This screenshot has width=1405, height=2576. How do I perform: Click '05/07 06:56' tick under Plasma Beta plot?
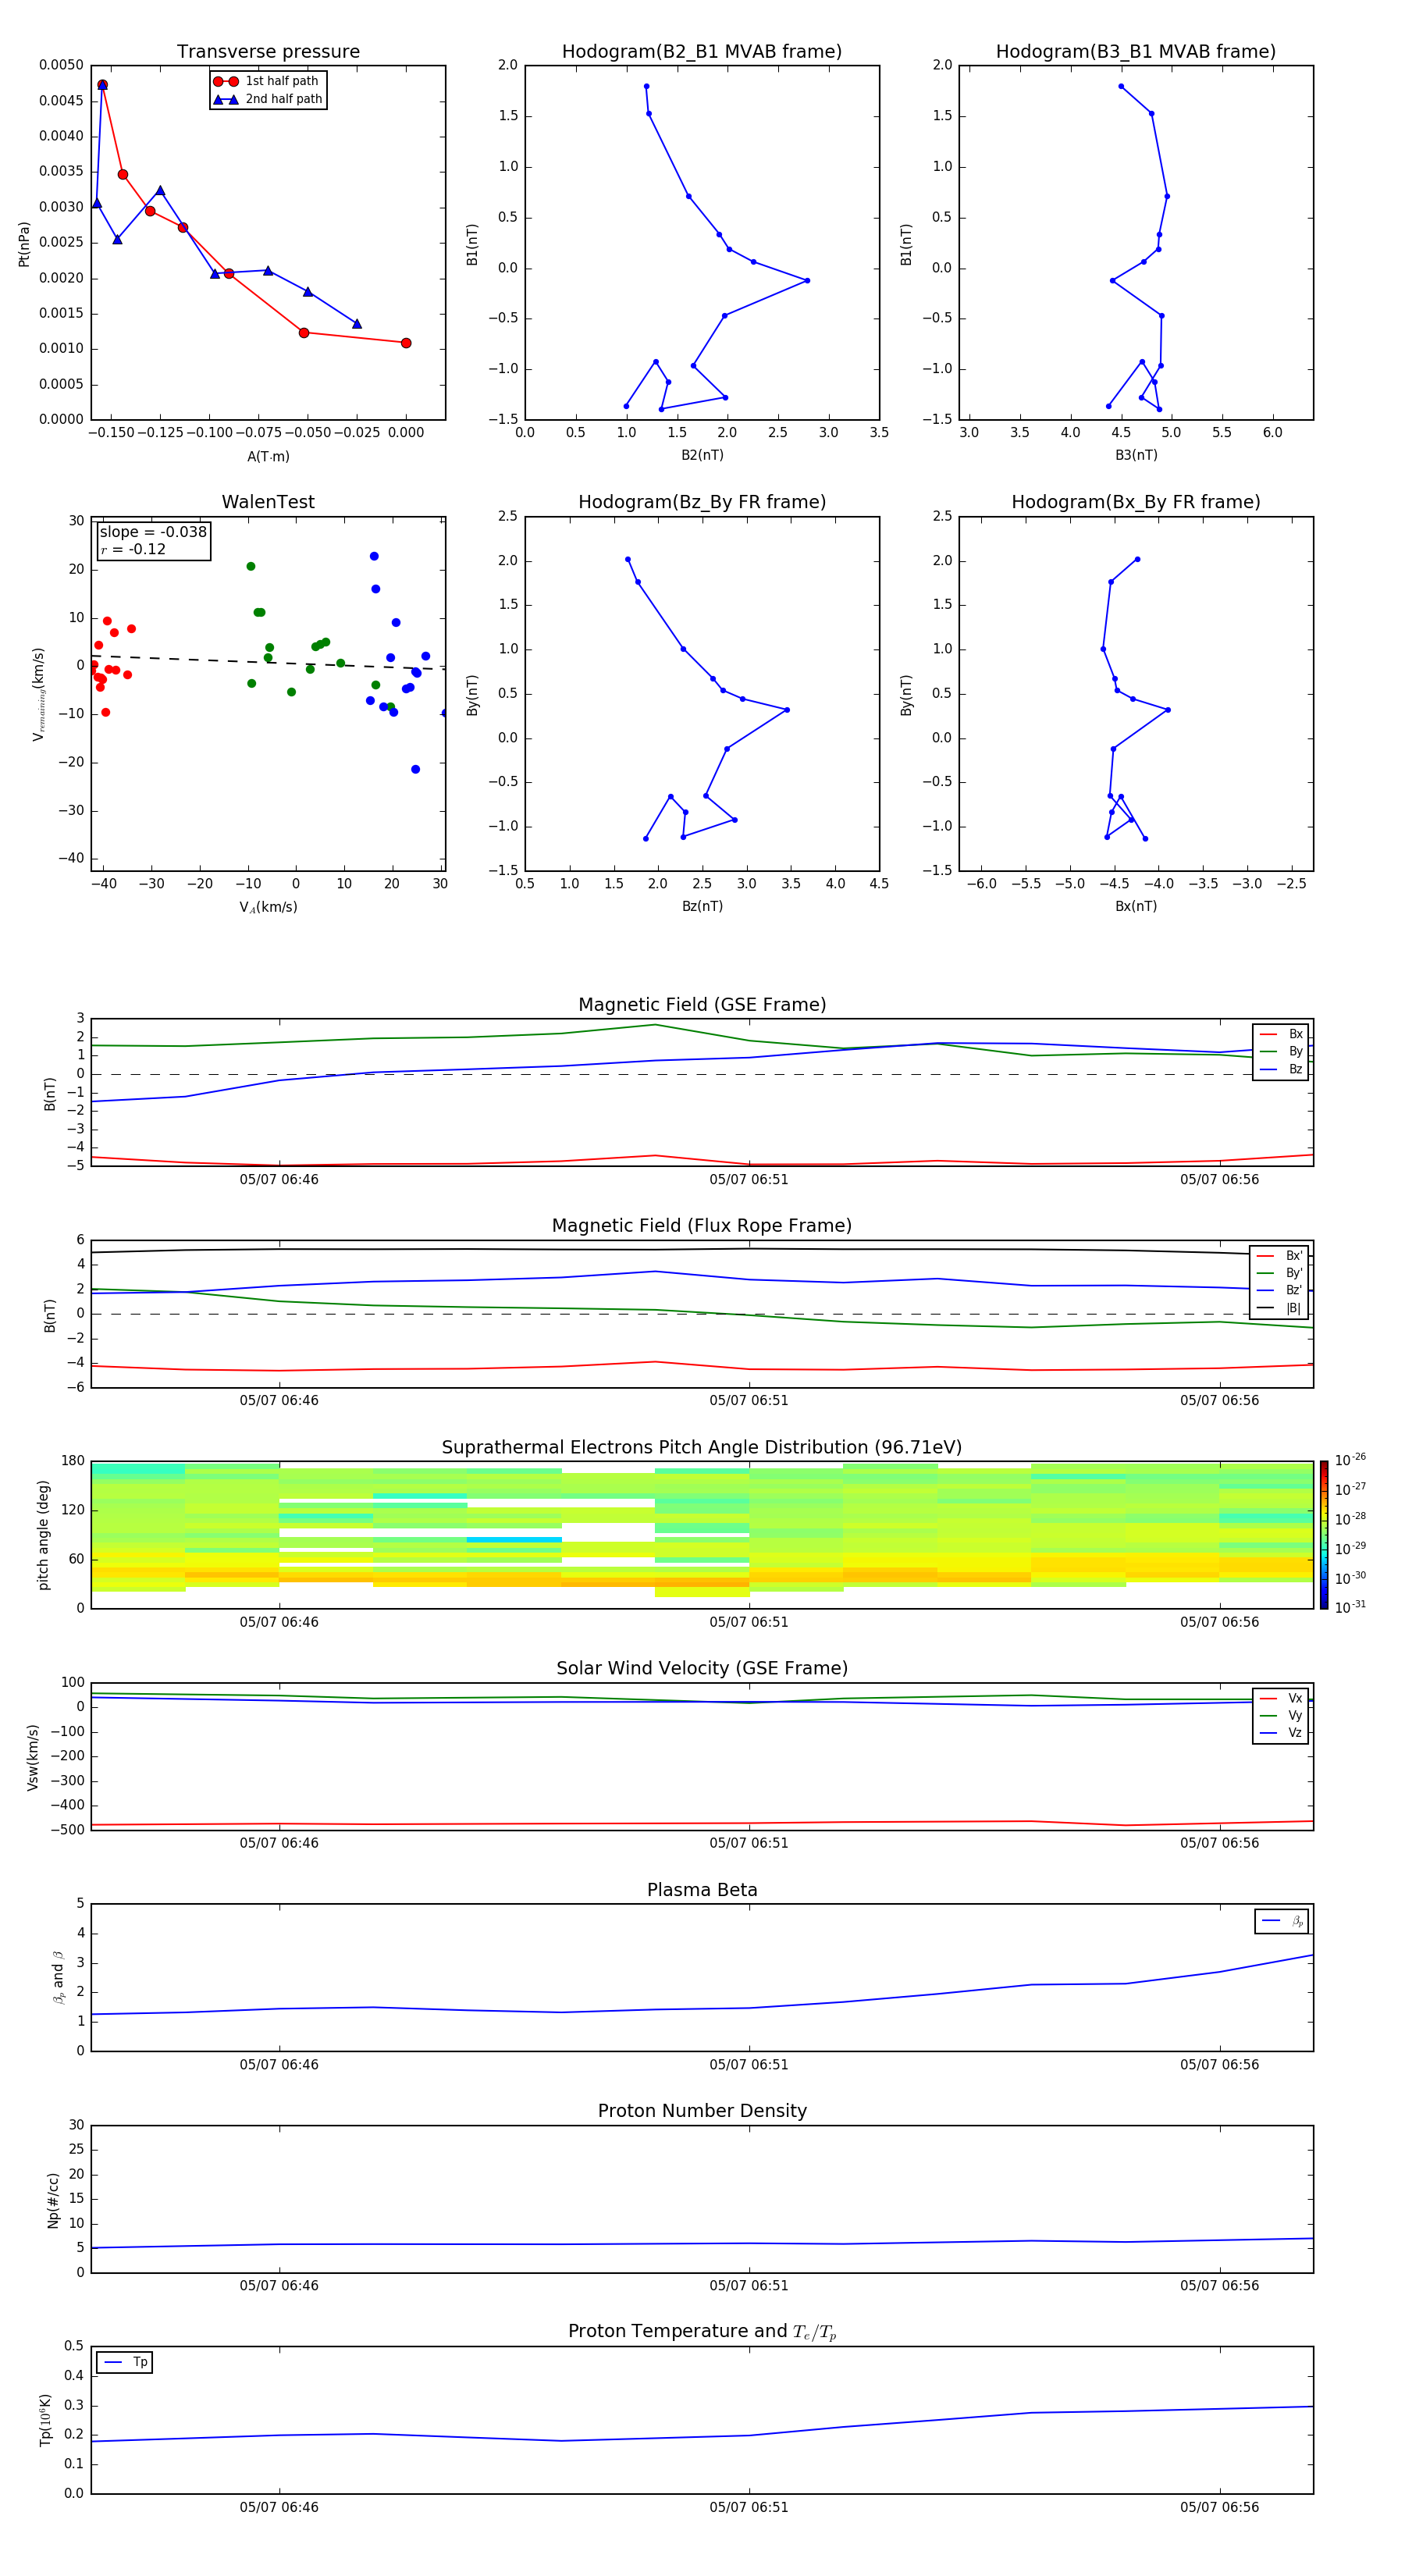[x=1219, y=2065]
